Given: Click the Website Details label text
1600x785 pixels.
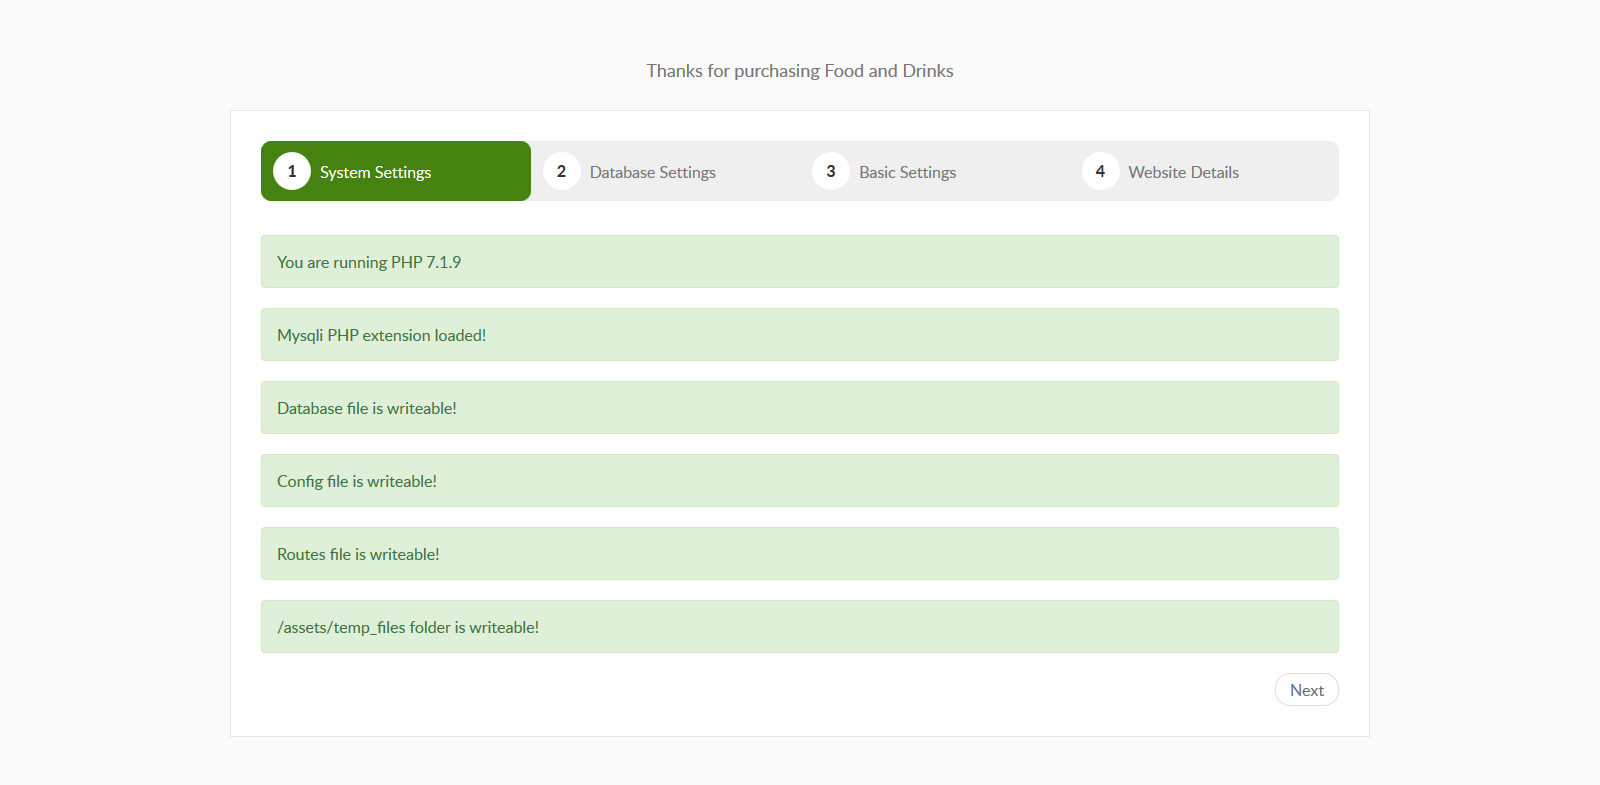Looking at the screenshot, I should point(1184,172).
